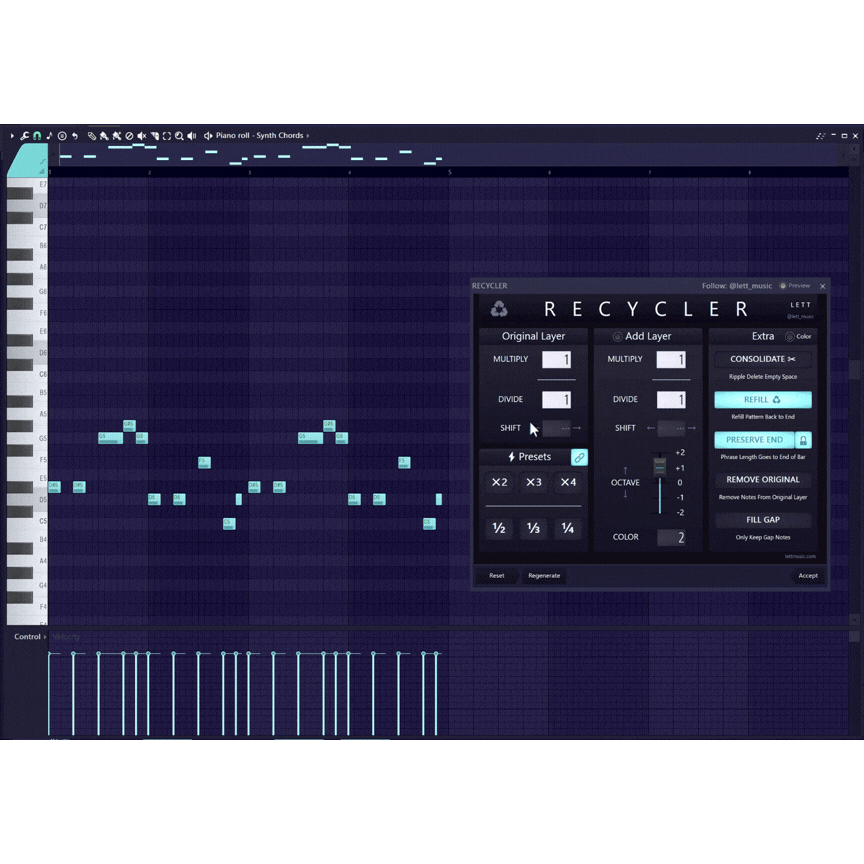Click the octave slider handle

coord(660,467)
